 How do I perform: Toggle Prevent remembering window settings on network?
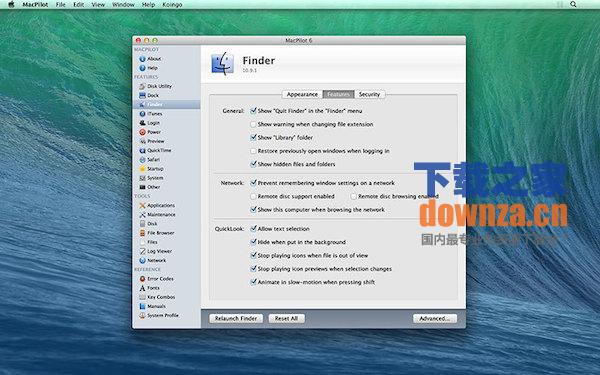253,183
